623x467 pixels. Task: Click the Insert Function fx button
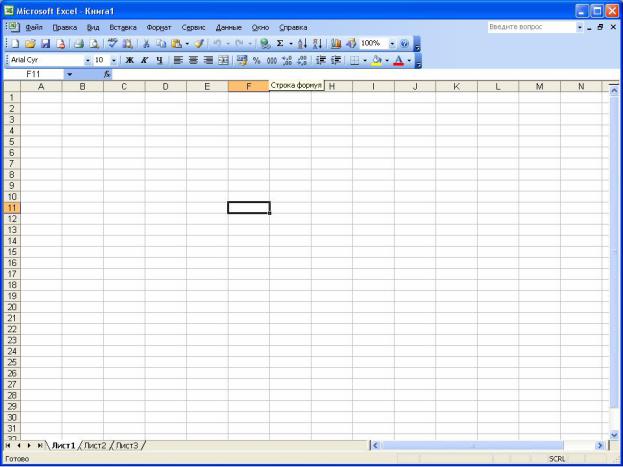tap(107, 74)
